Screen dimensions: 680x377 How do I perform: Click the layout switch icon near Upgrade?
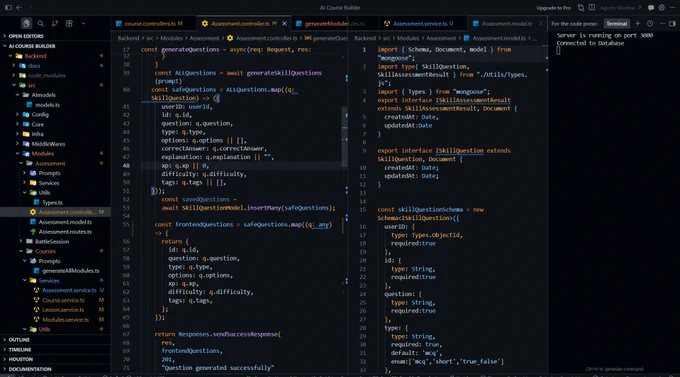(x=581, y=7)
